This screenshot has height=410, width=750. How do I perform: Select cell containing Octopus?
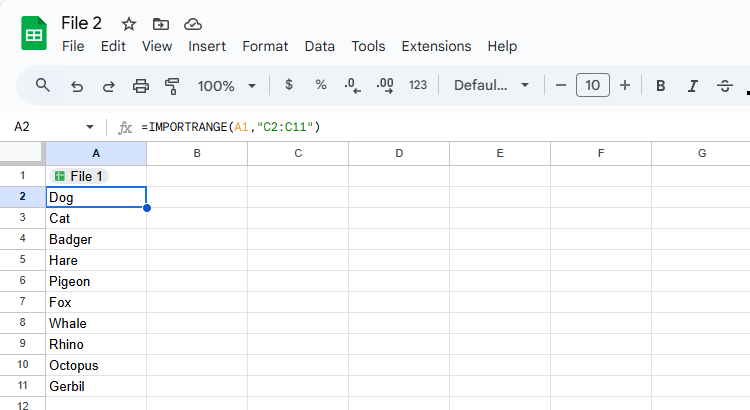coord(95,365)
